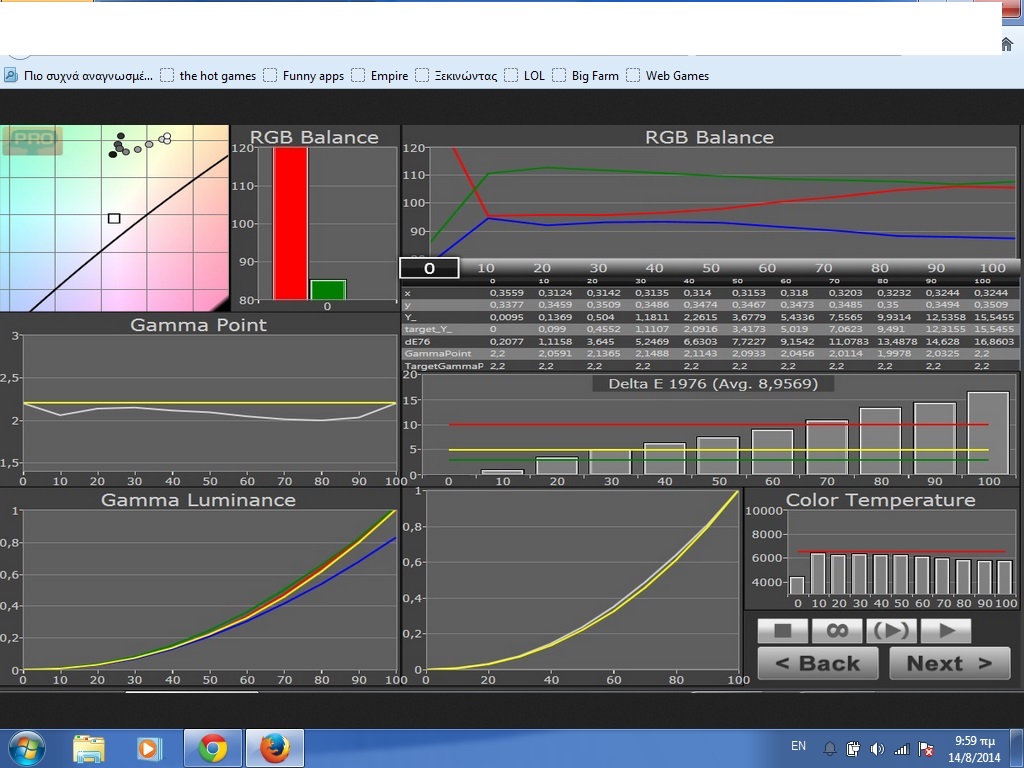Click the play button in parentheses

(x=891, y=631)
